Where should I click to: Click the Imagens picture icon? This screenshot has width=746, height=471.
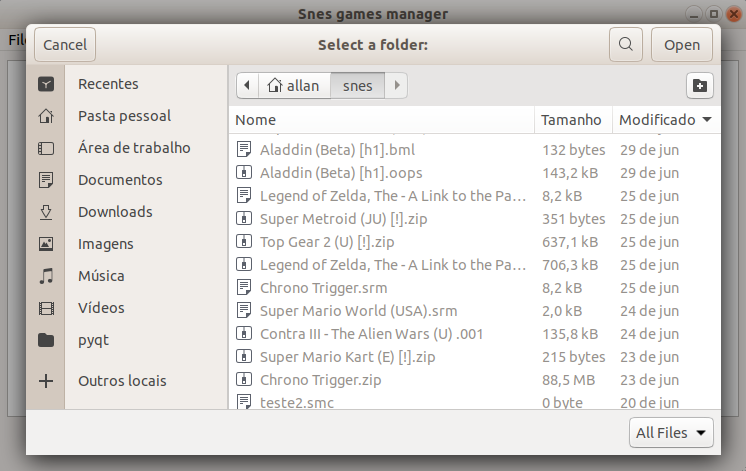(46, 244)
